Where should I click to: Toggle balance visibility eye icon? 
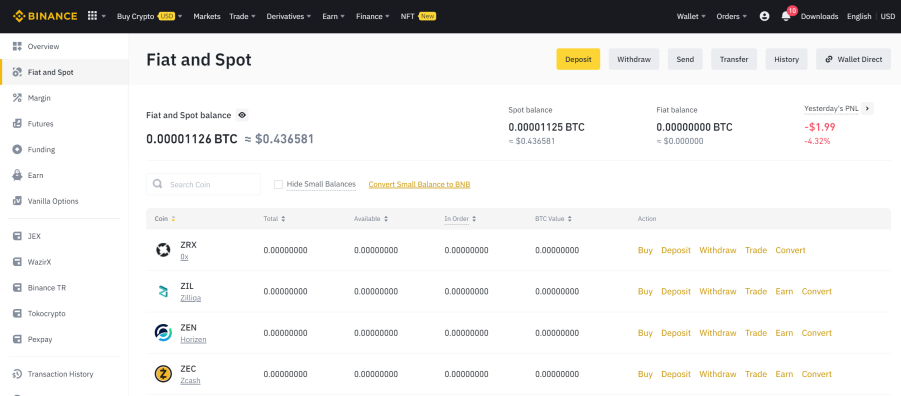pos(242,115)
